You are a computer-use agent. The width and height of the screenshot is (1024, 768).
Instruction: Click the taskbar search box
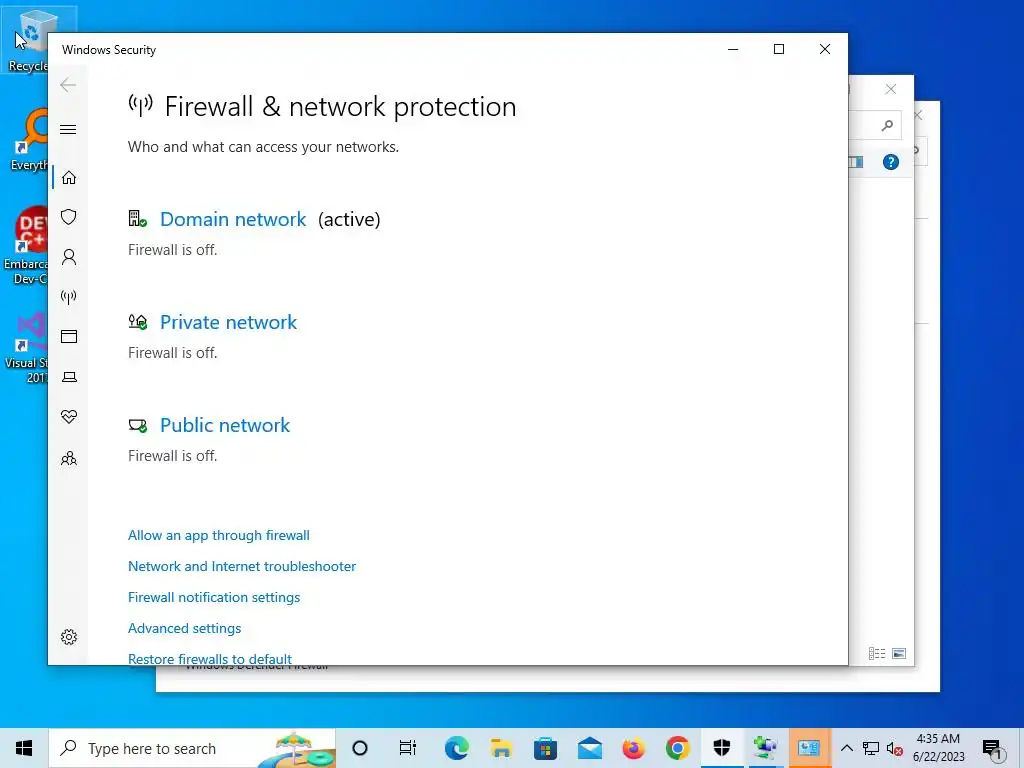[x=192, y=748]
